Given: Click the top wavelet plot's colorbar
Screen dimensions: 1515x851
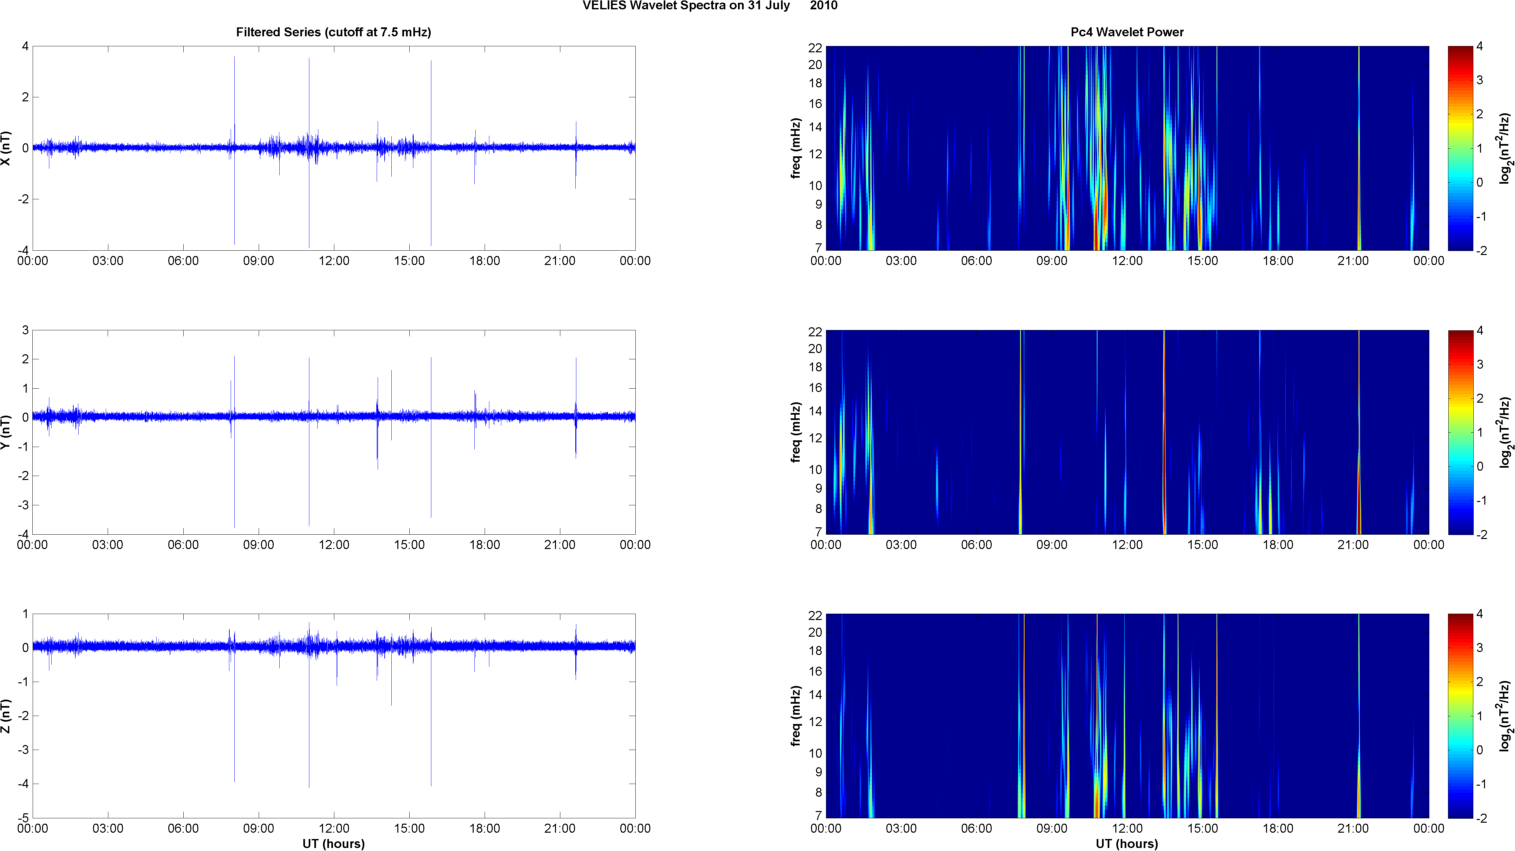Looking at the screenshot, I should point(1460,148).
